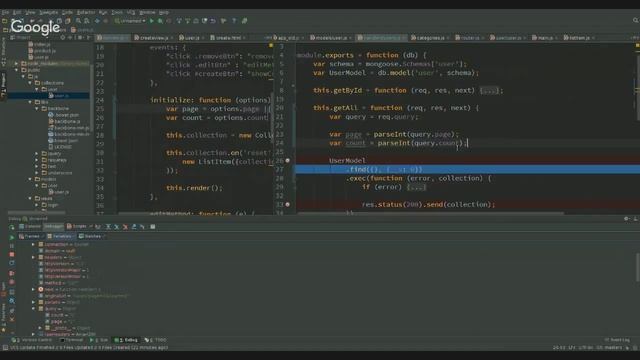This screenshot has height=360, width=640.
Task: Switch to the Scripts tab in debug panel
Action: (77, 227)
